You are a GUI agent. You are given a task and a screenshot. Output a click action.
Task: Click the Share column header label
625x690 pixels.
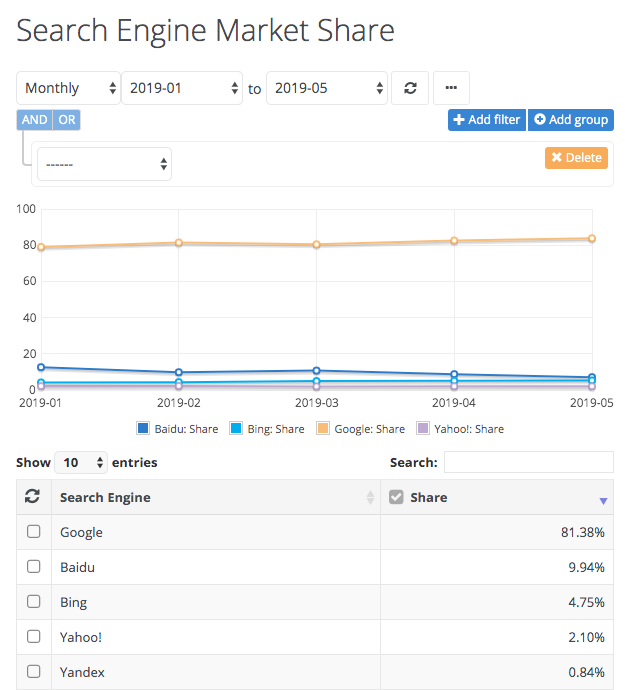coord(429,497)
